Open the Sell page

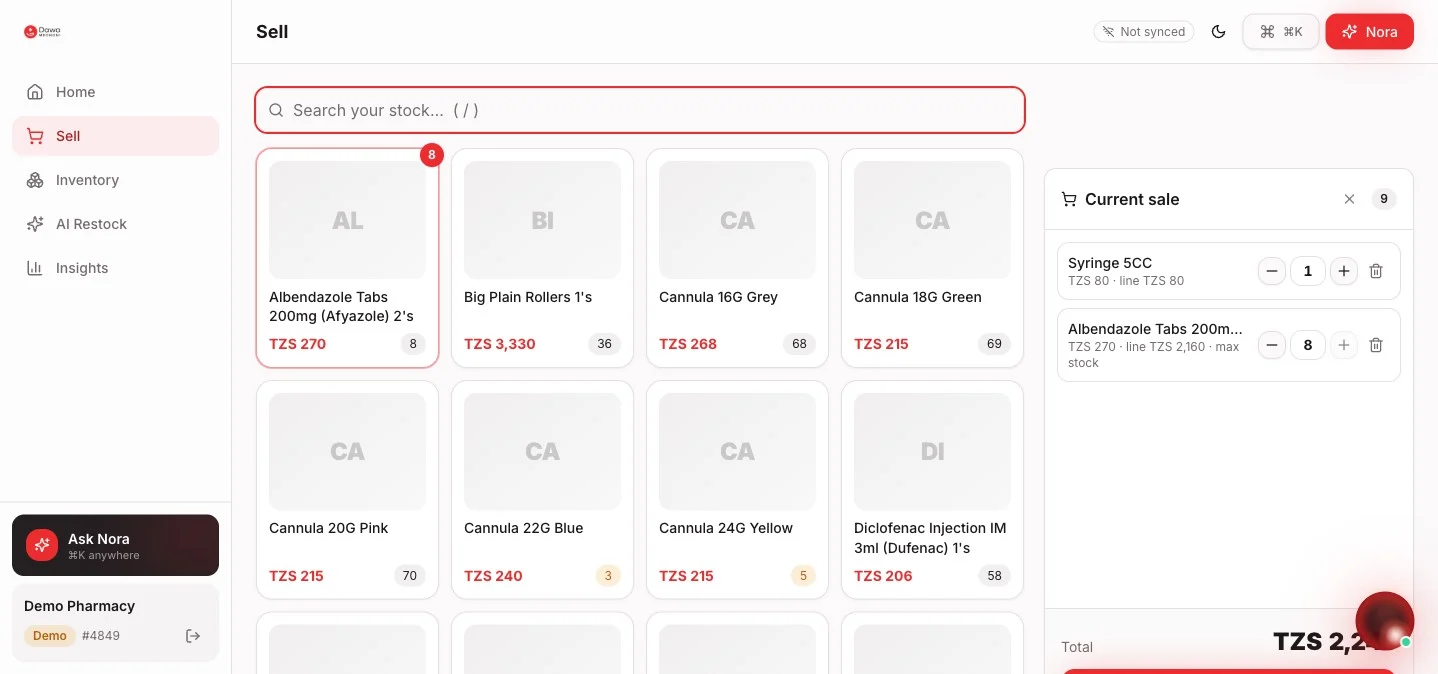click(x=115, y=136)
